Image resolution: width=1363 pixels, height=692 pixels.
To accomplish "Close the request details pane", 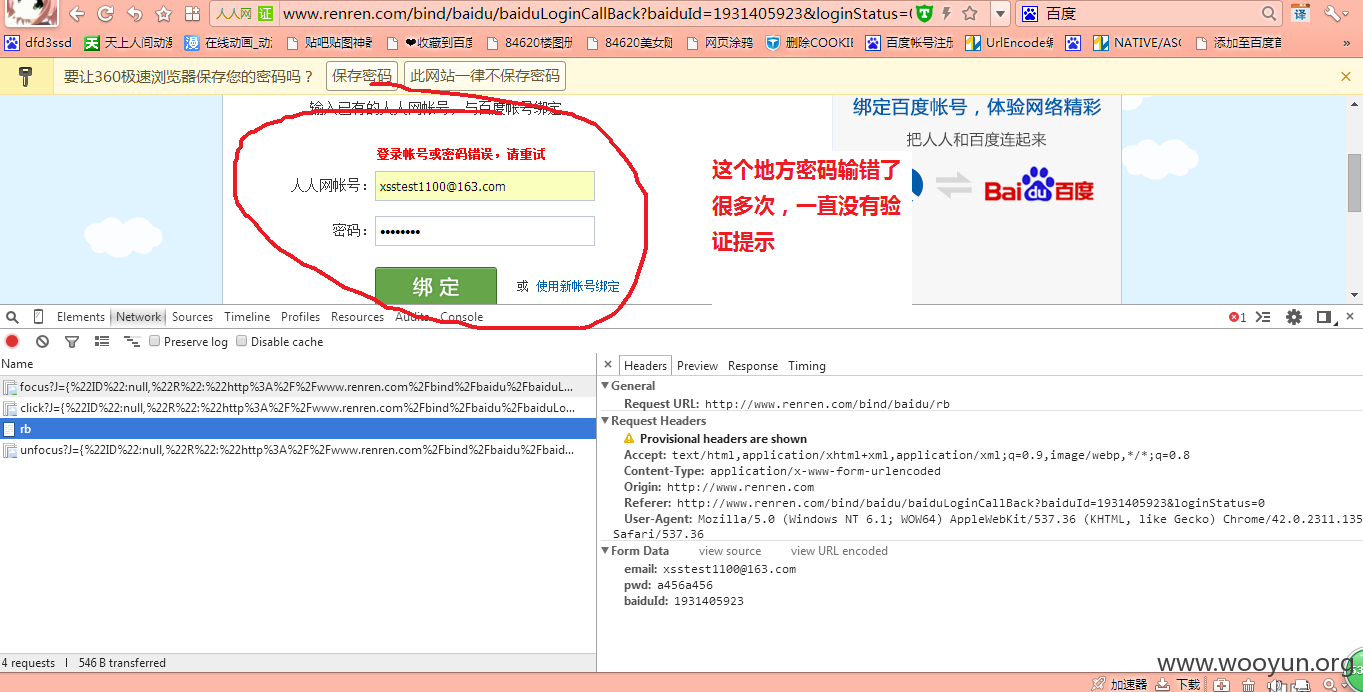I will pyautogui.click(x=607, y=365).
